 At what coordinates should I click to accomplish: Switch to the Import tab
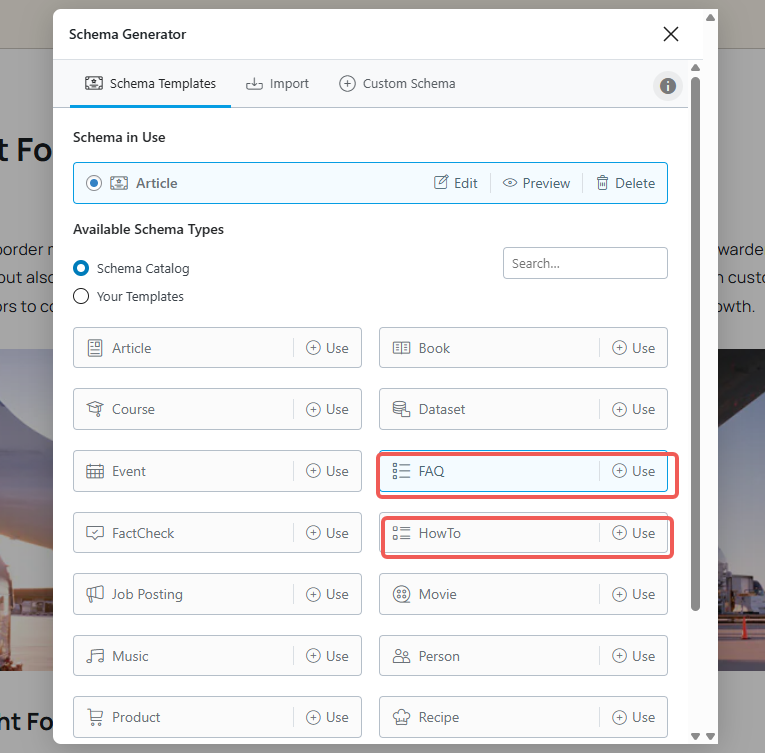tap(277, 84)
